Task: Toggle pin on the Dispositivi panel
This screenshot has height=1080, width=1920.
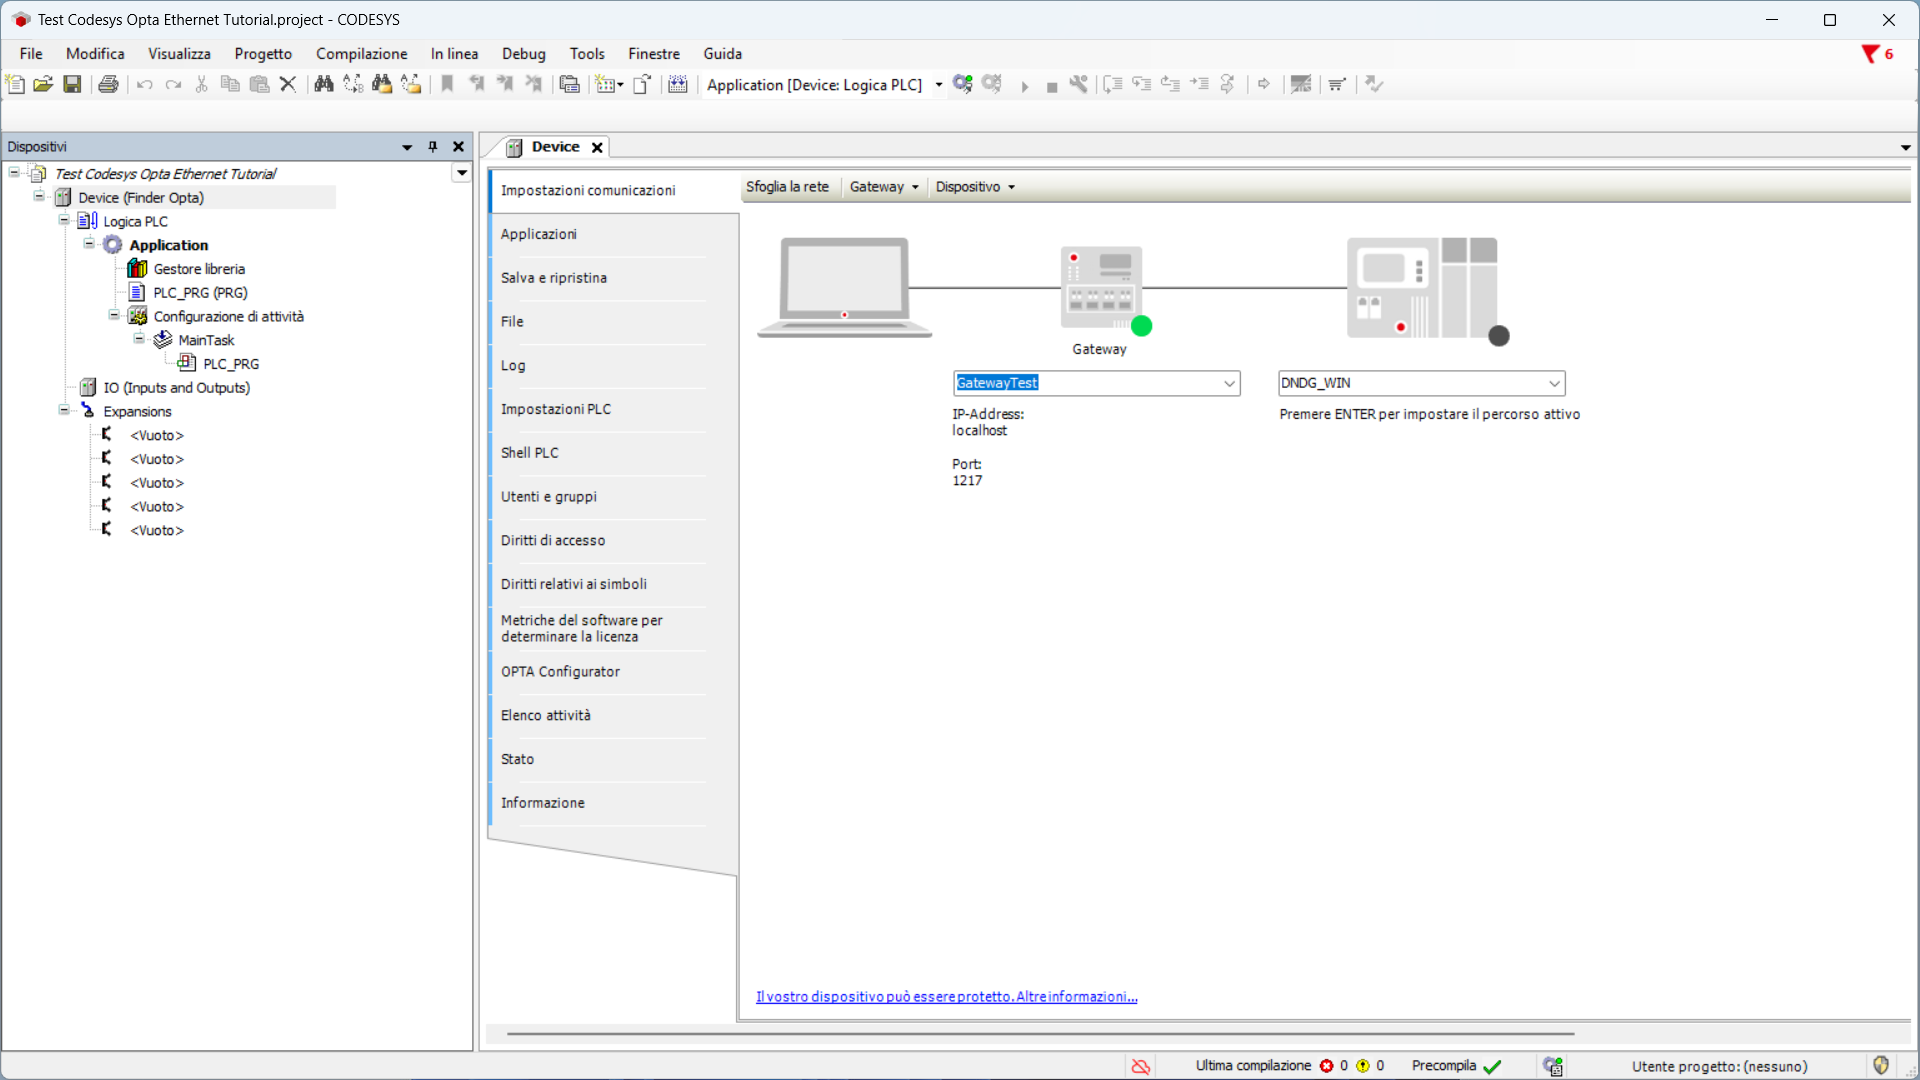Action: [433, 147]
